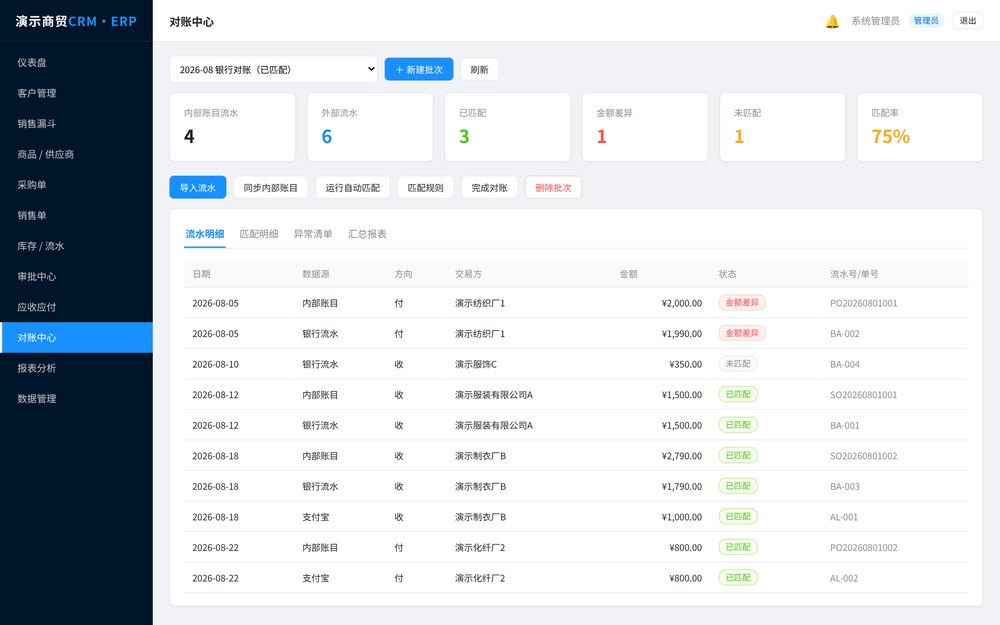1000x625 pixels.
Task: Open 销售单 in the sidebar
Action: (77, 216)
